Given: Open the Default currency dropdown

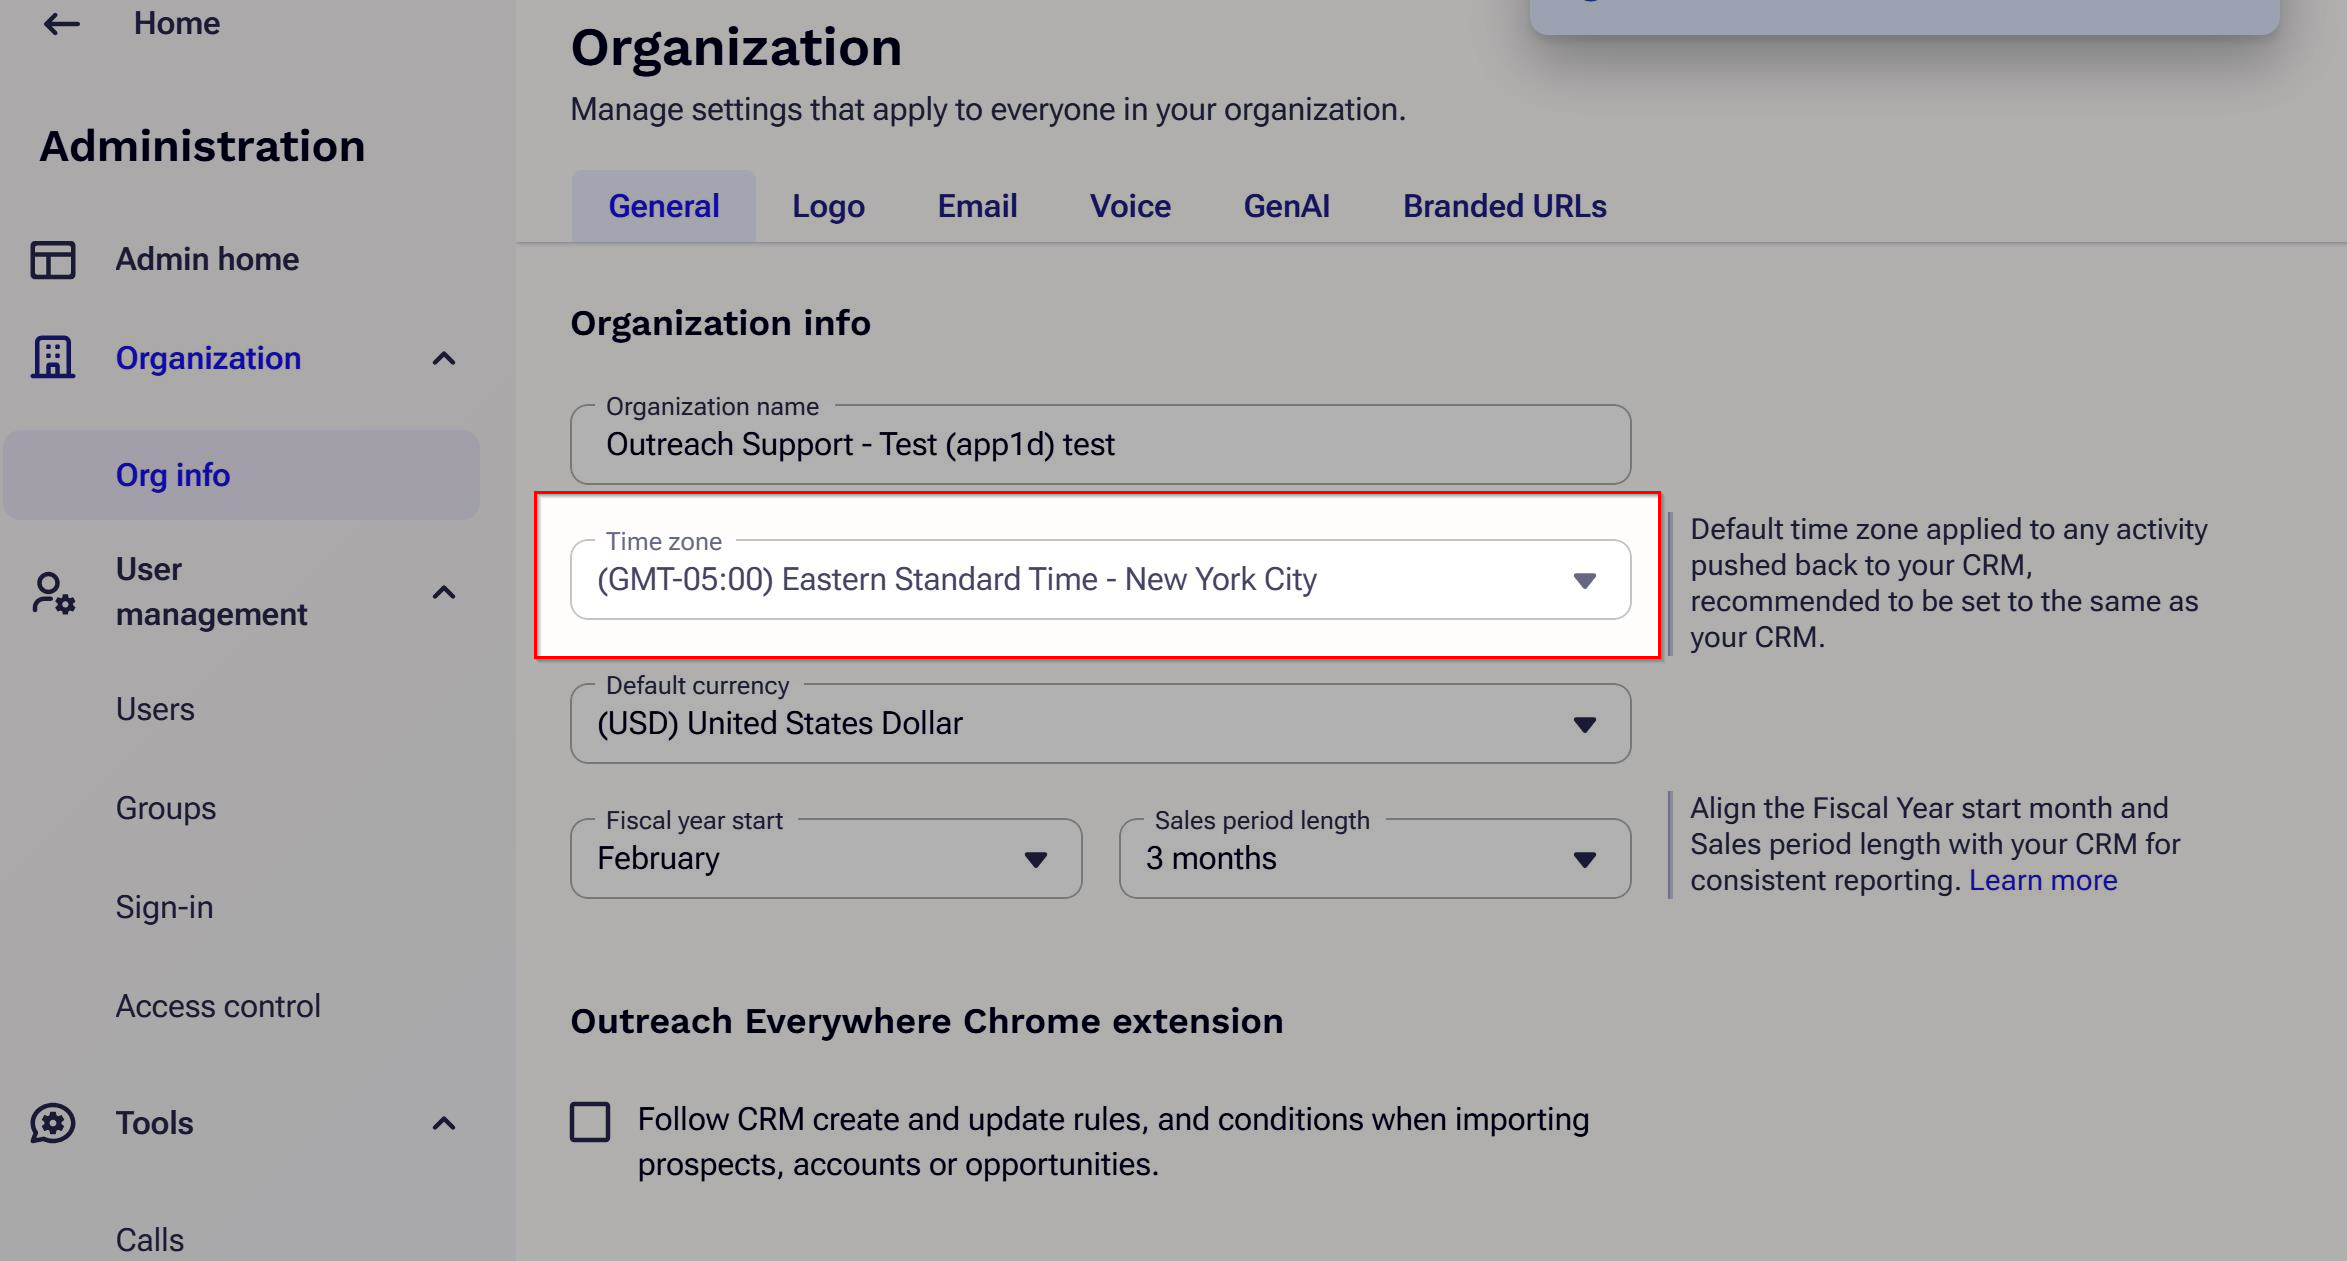Looking at the screenshot, I should [1100, 724].
